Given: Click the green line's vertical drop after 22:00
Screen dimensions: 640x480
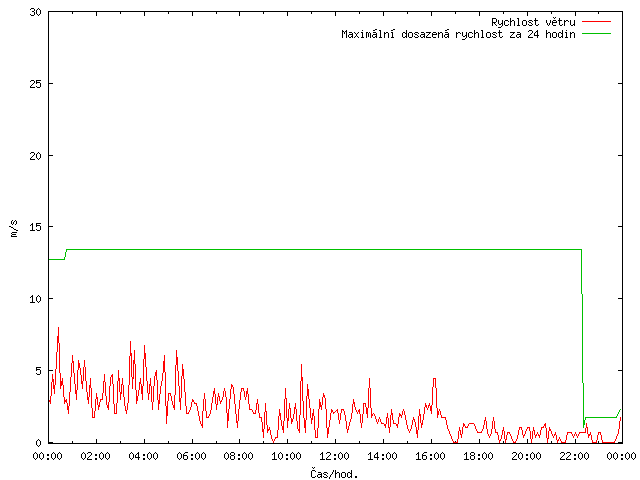Looking at the screenshot, I should click(x=582, y=339).
